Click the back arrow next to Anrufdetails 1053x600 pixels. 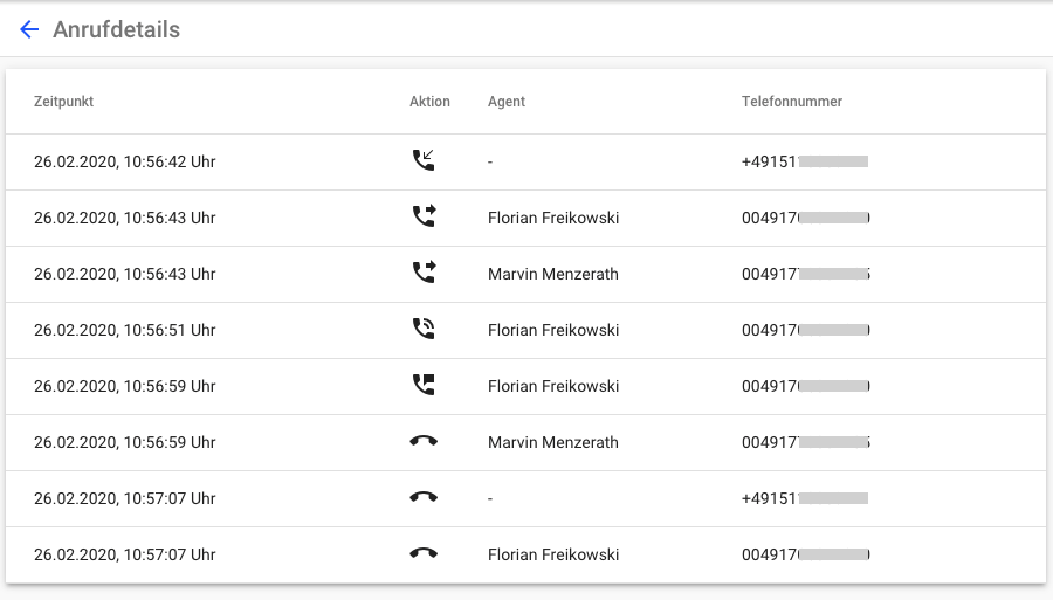pyautogui.click(x=27, y=29)
